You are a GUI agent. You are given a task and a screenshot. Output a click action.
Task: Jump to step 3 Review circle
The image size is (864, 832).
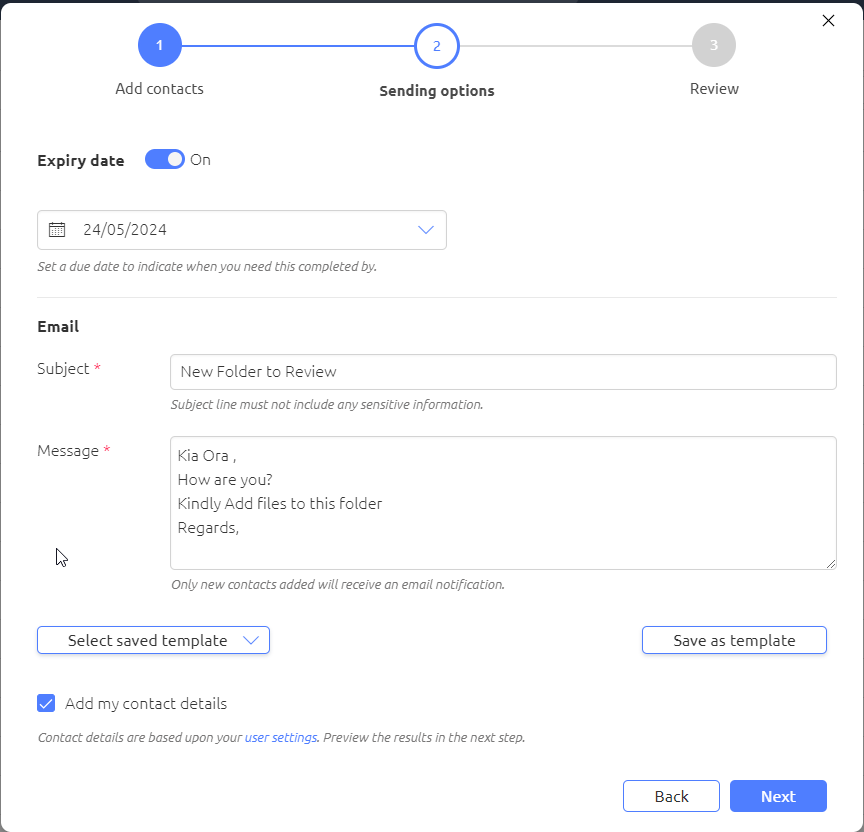(x=714, y=45)
